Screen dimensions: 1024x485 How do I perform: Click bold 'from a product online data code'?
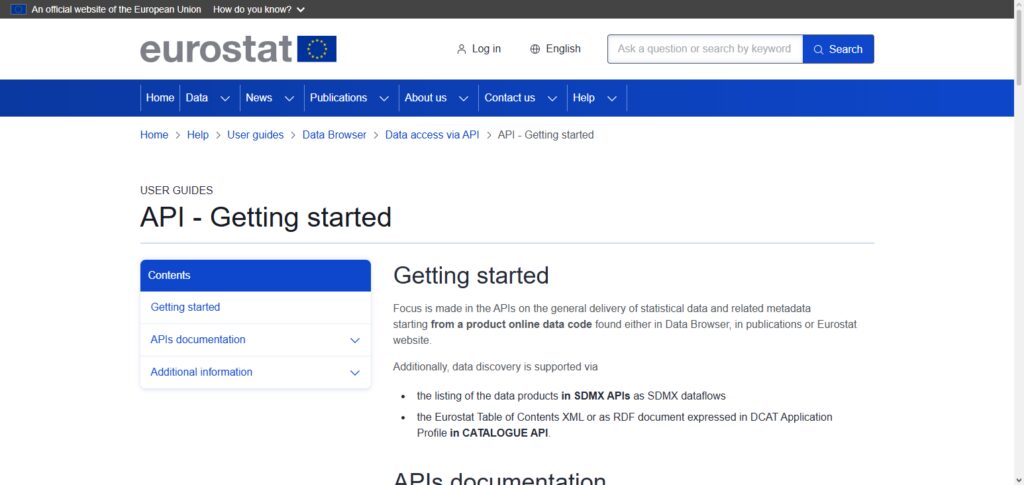click(511, 324)
